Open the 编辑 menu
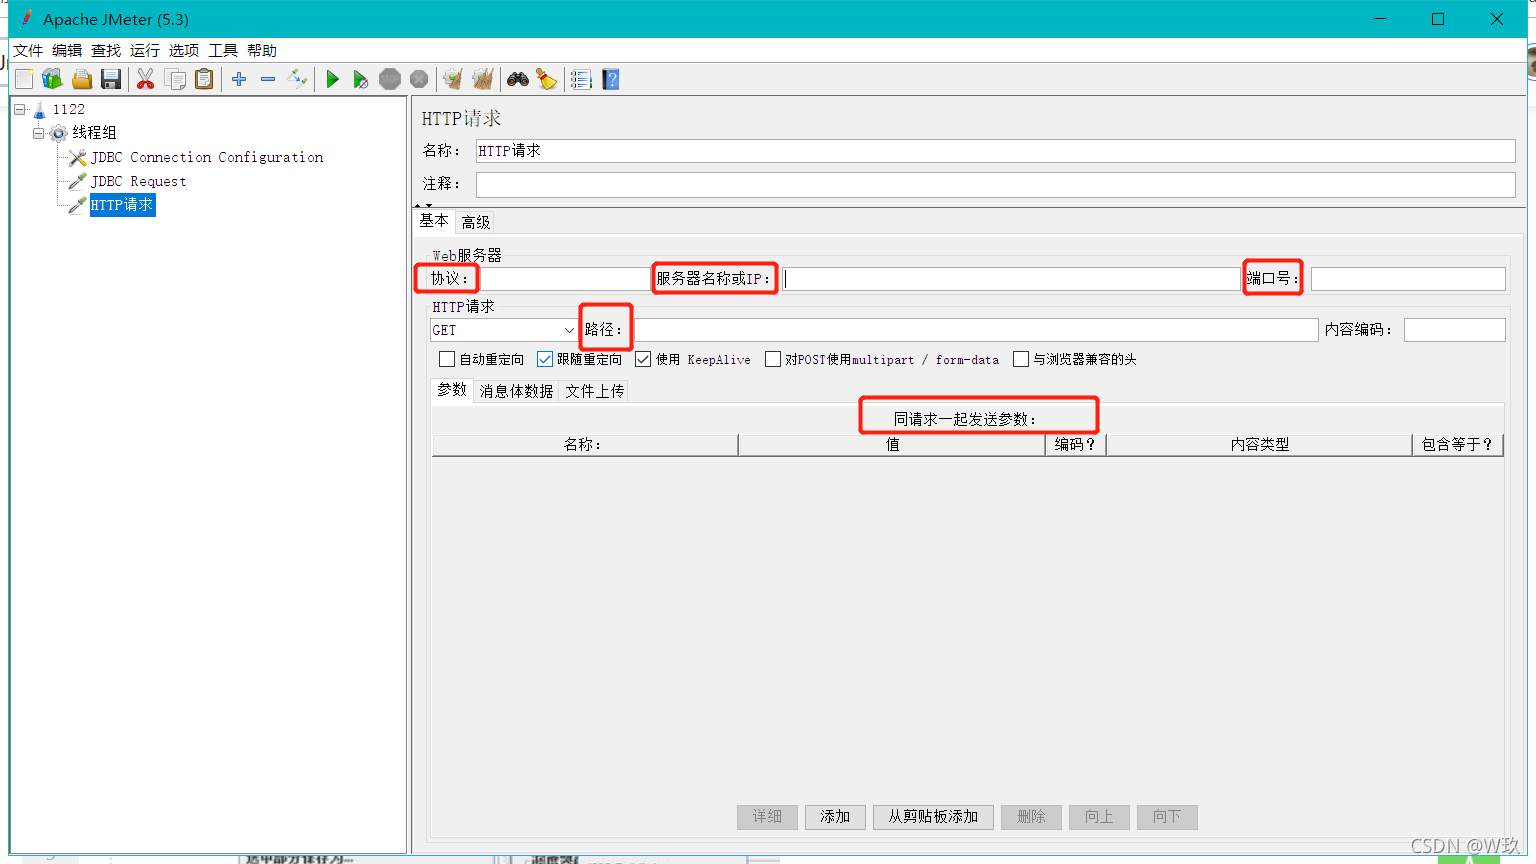Viewport: 1536px width, 864px height. [67, 50]
